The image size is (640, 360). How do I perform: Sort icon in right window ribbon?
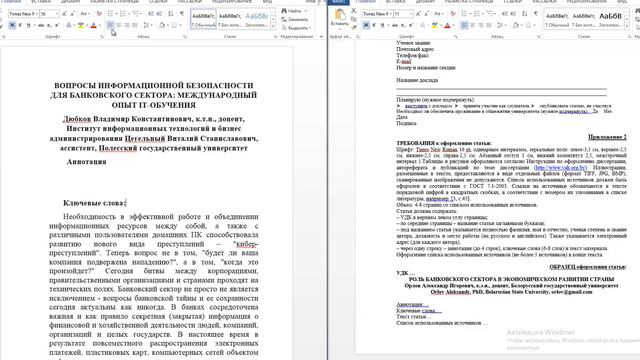pyautogui.click(x=525, y=14)
